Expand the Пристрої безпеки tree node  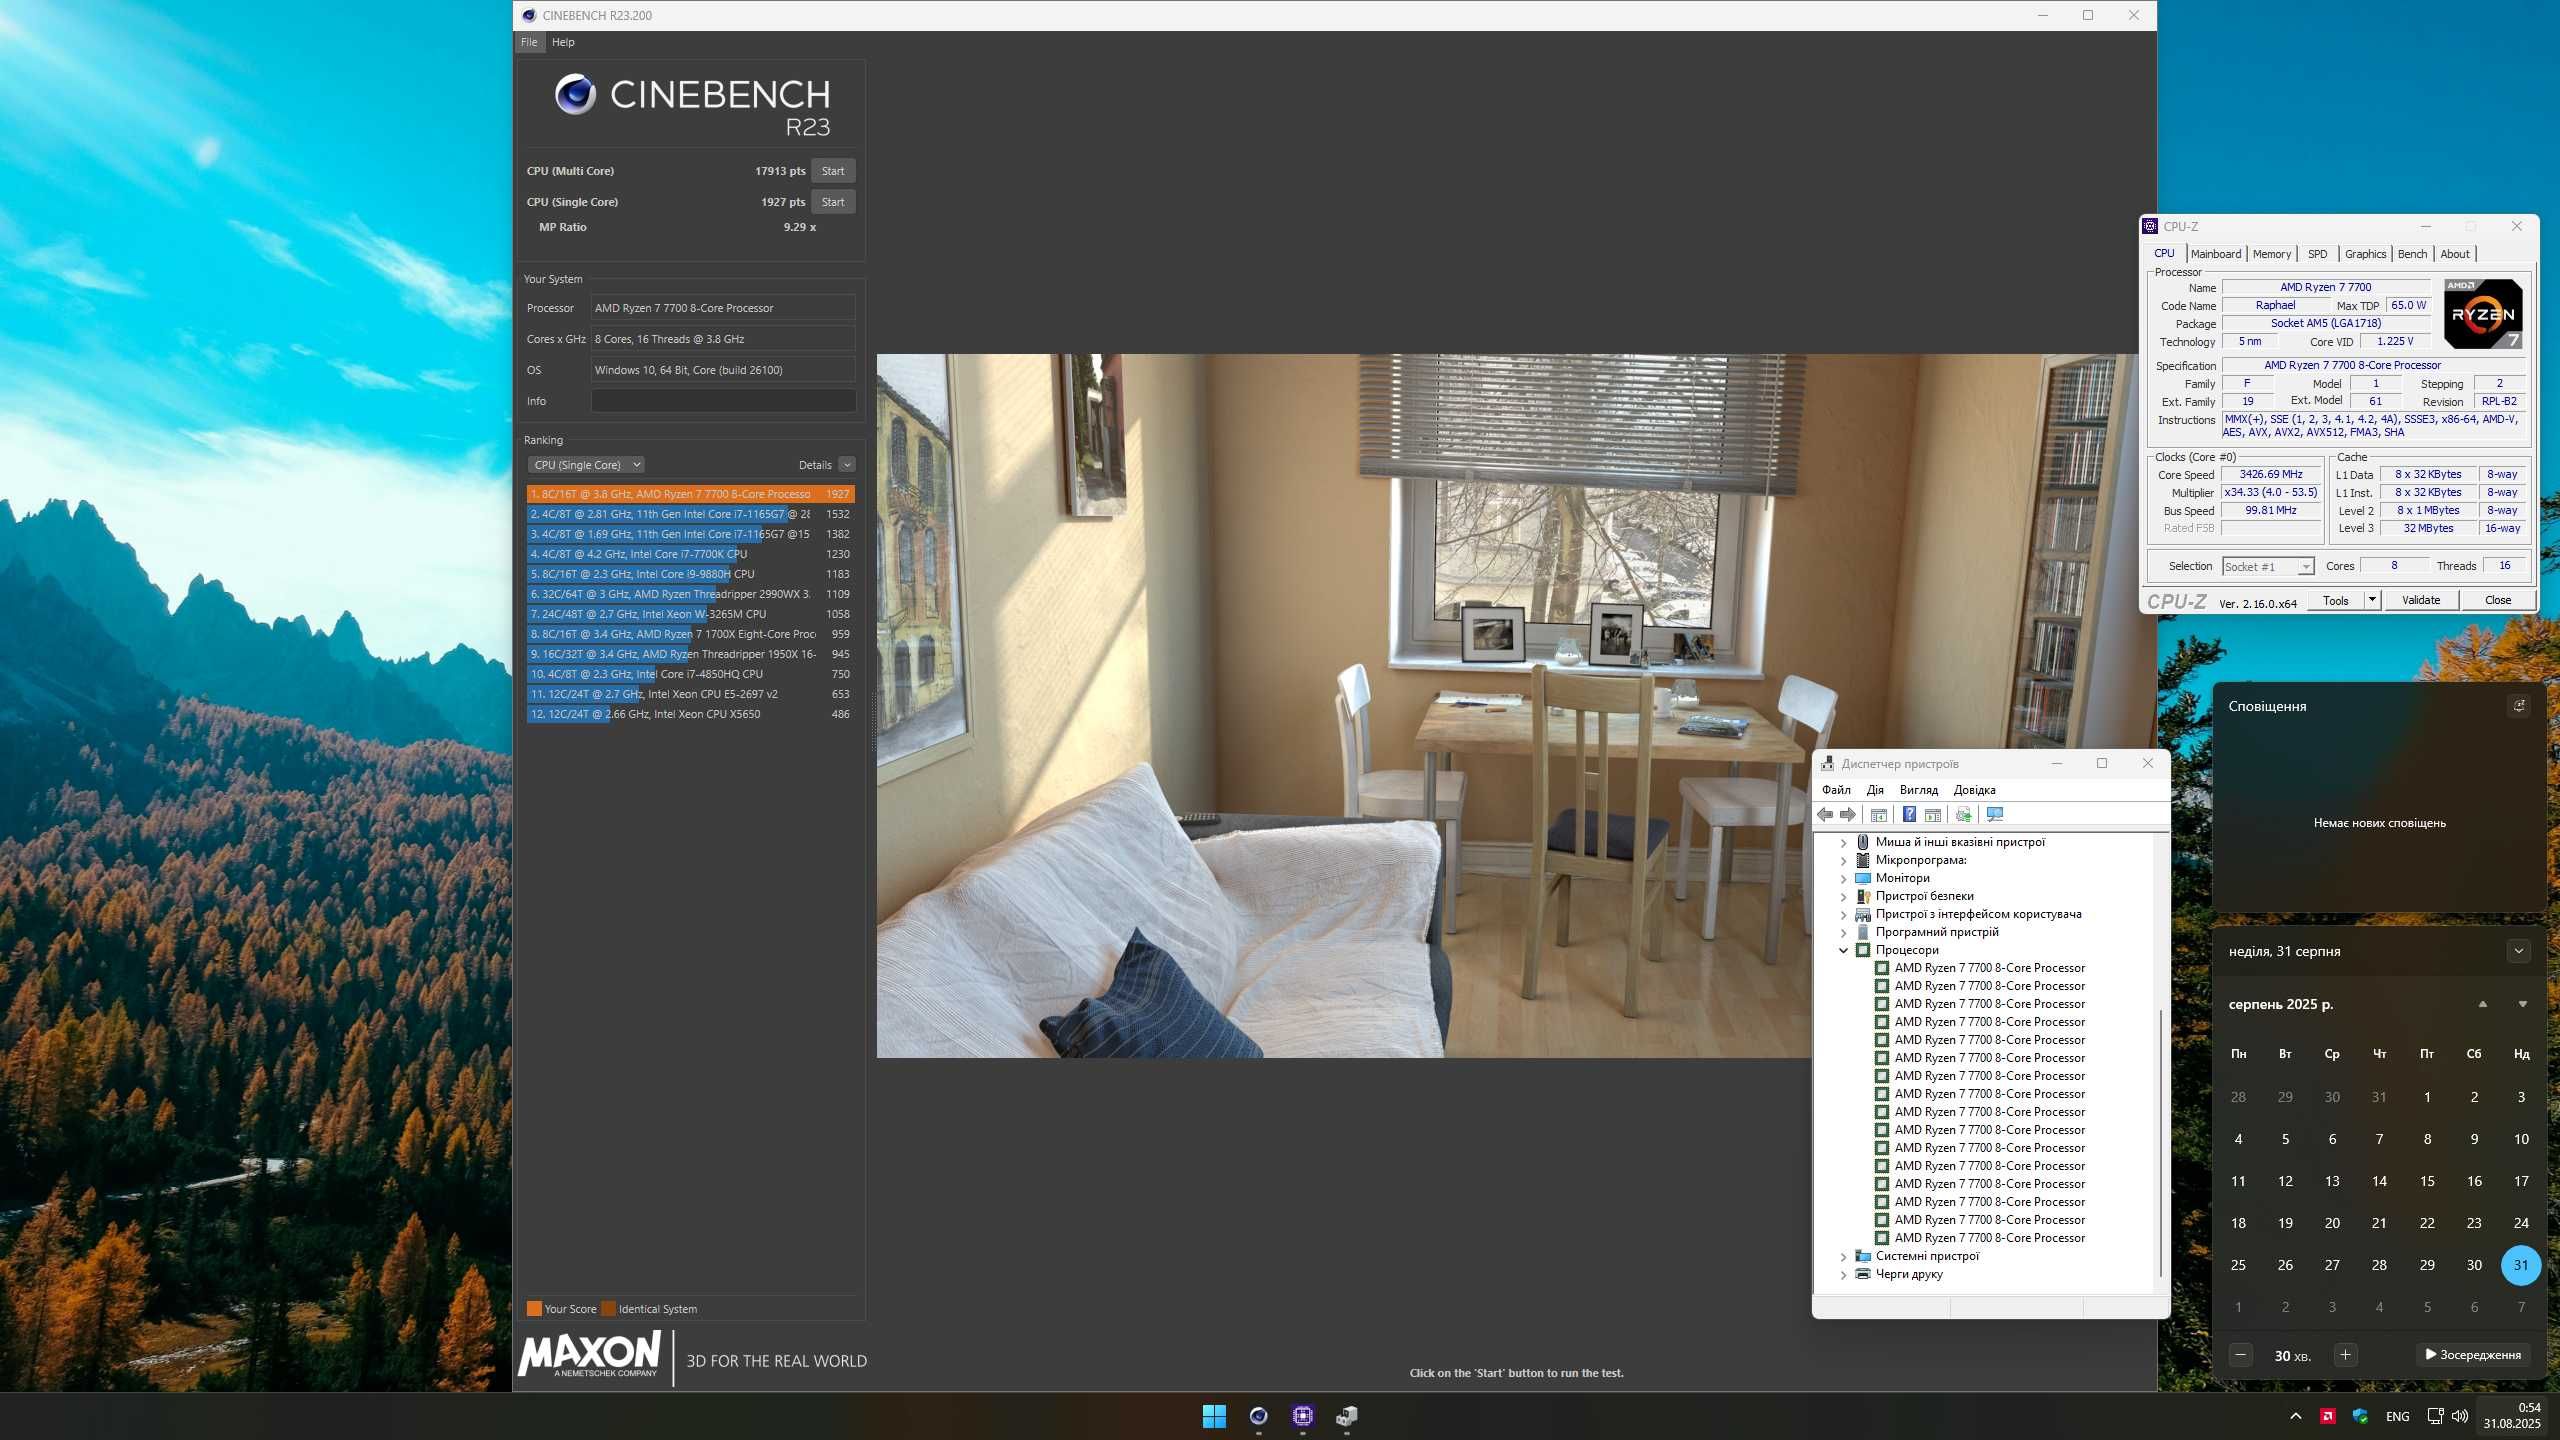tap(1843, 896)
